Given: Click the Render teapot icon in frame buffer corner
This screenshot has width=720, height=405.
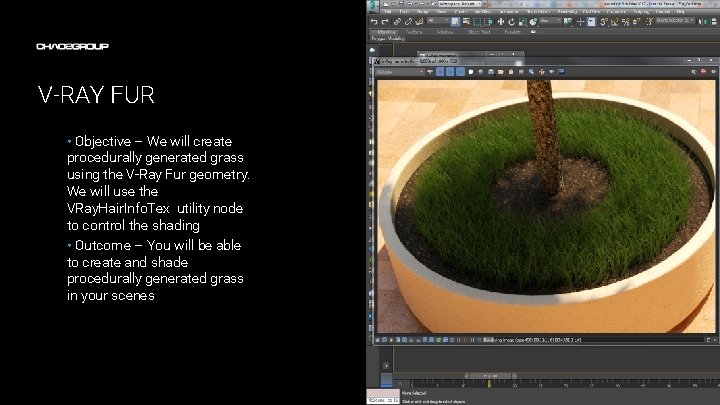Looking at the screenshot, I should (714, 72).
